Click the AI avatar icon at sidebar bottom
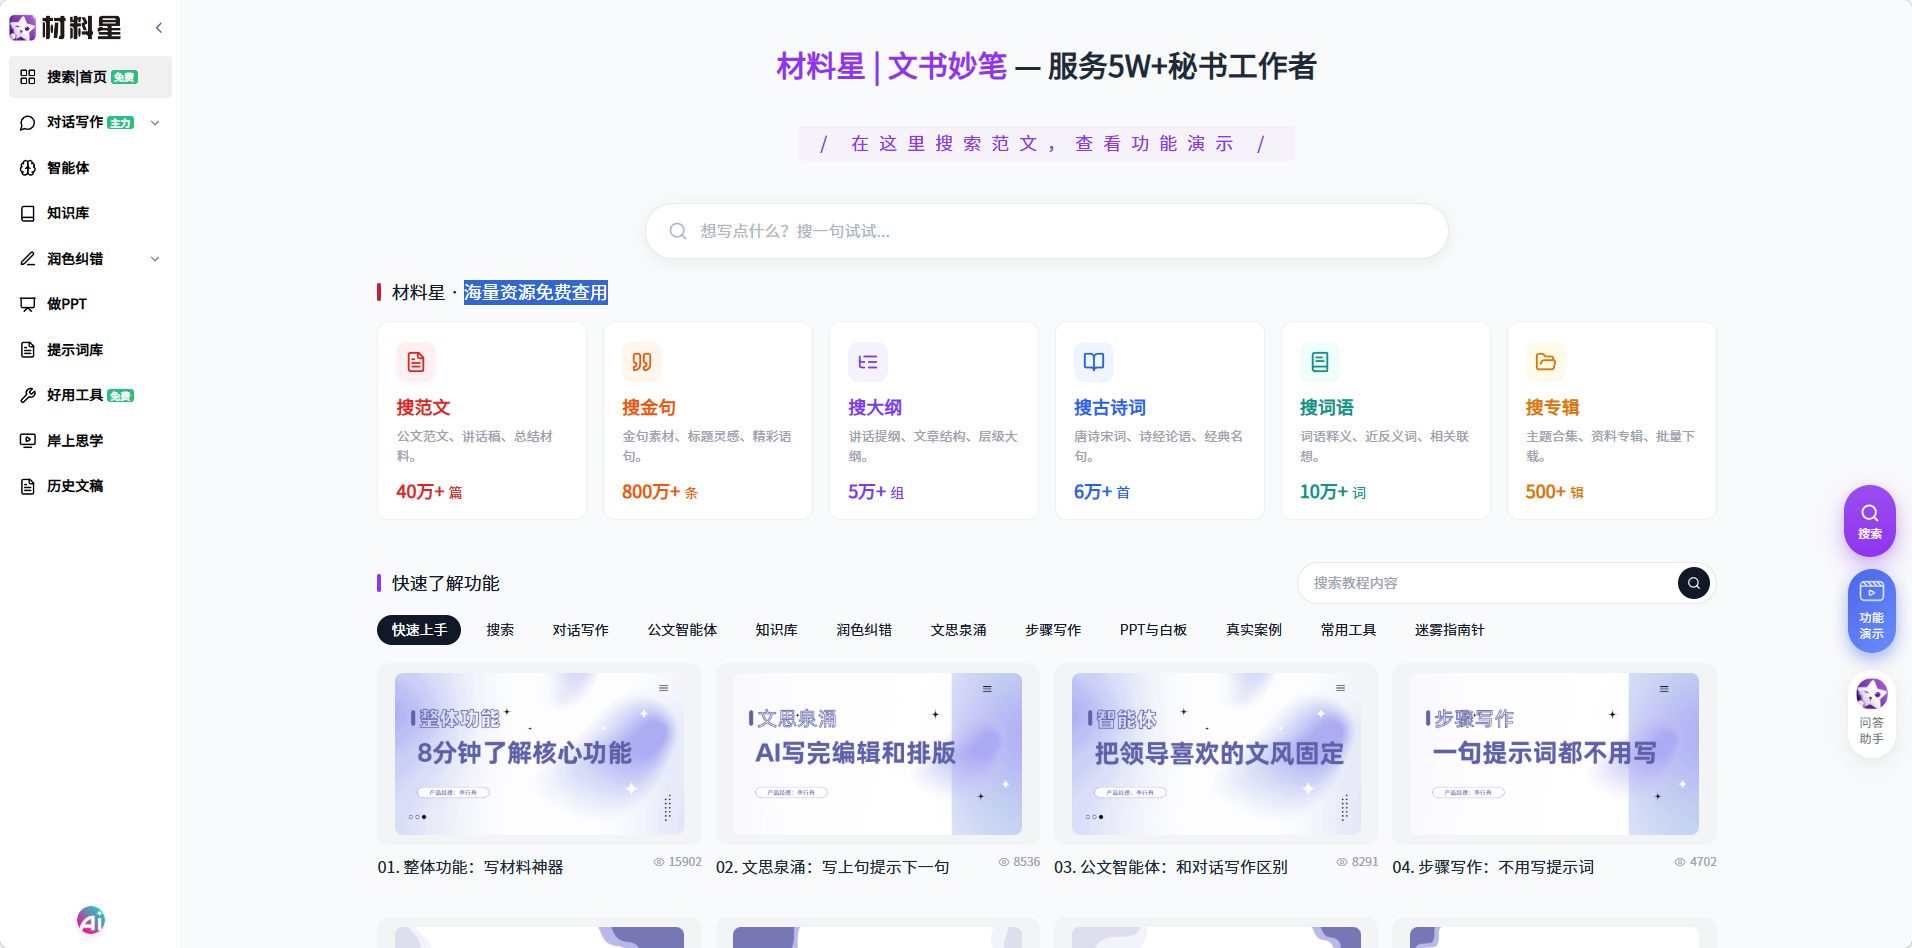 pos(91,920)
